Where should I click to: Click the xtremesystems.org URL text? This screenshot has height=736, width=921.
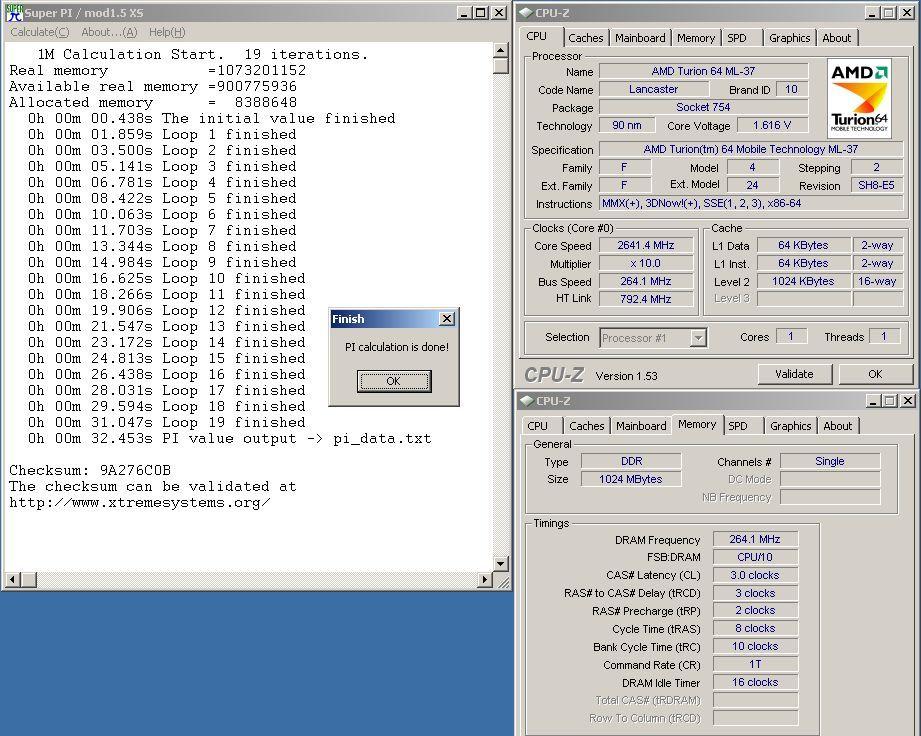(x=140, y=503)
